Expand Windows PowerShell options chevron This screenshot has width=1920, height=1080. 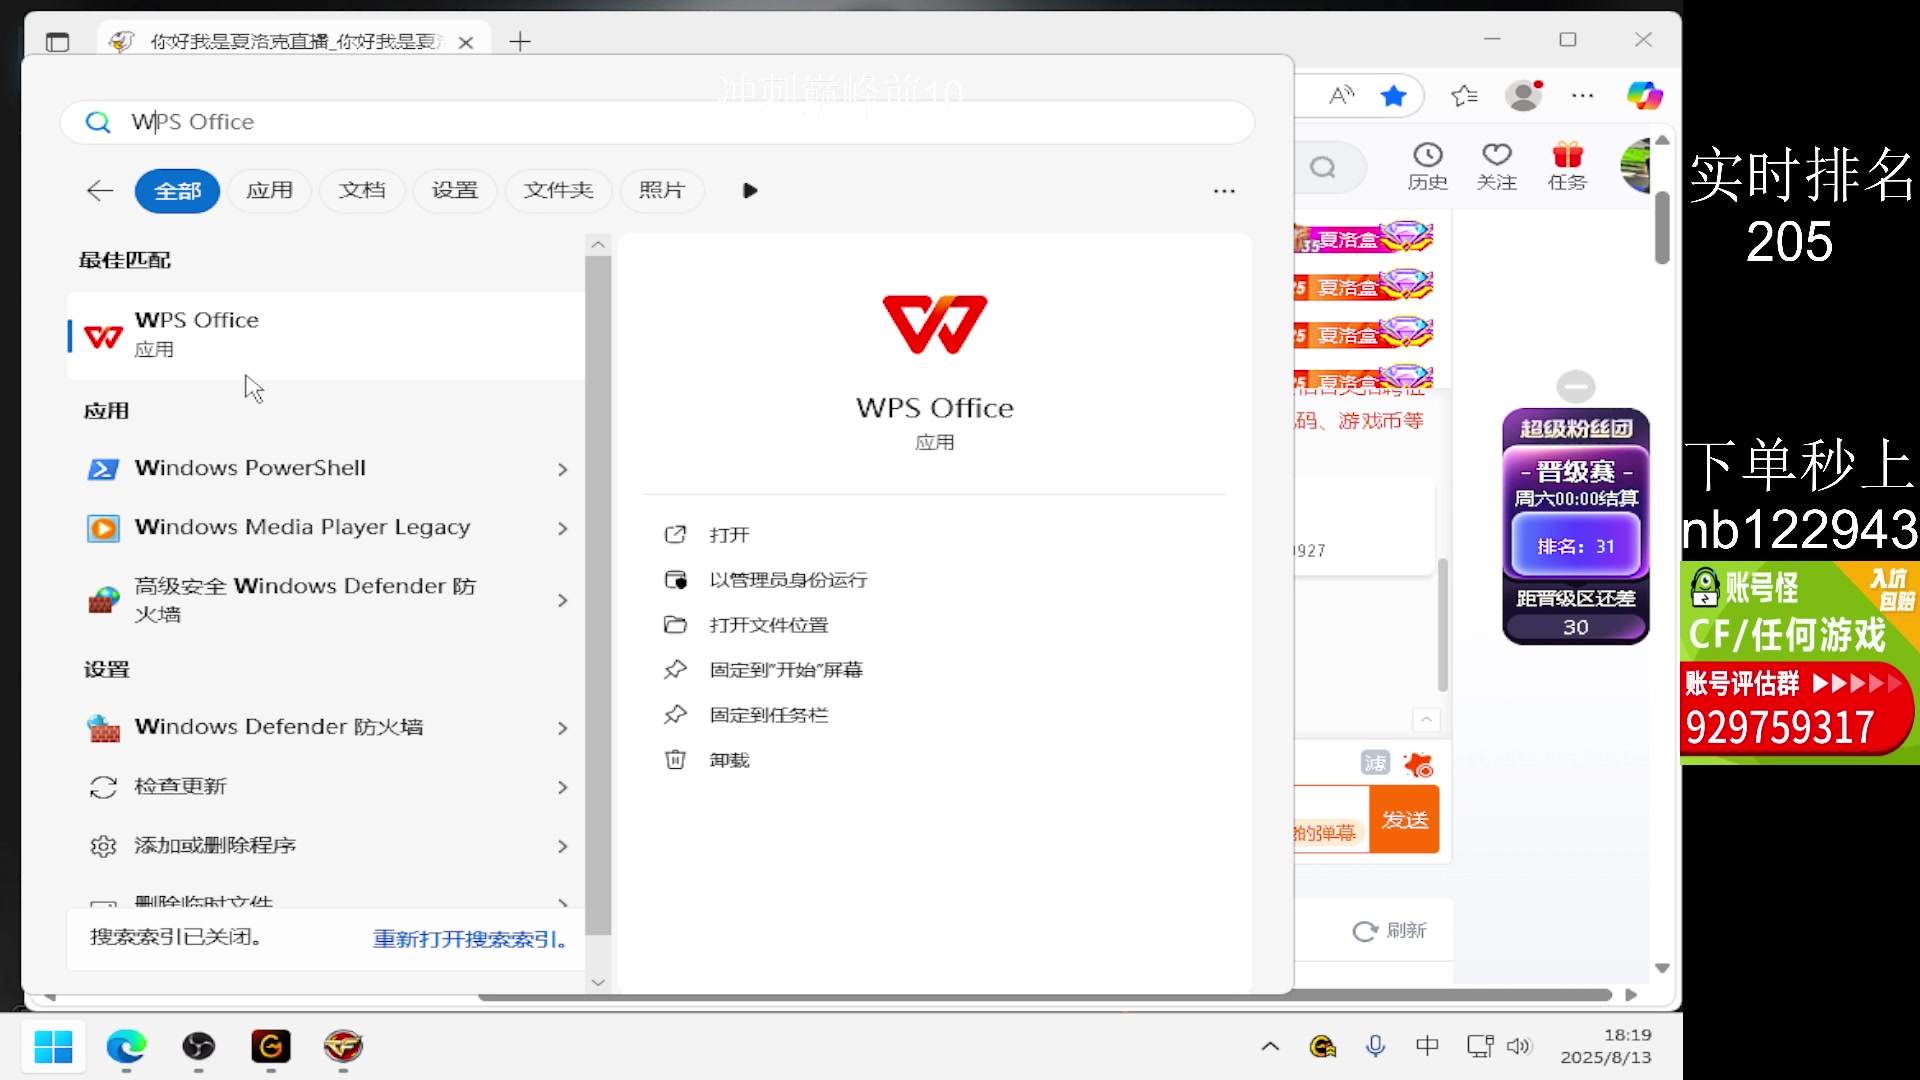pyautogui.click(x=563, y=469)
